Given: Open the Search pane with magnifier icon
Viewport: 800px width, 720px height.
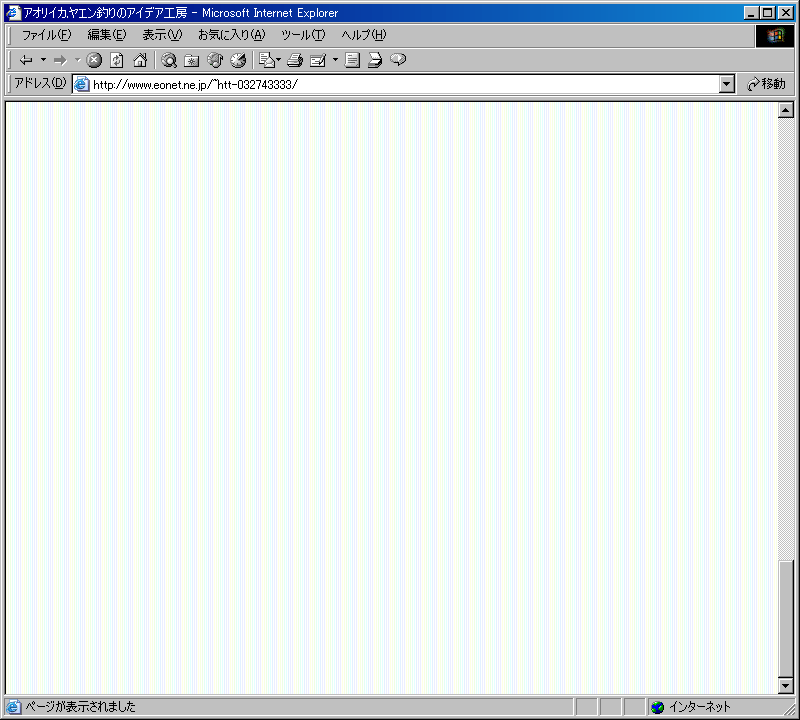Looking at the screenshot, I should tap(169, 60).
